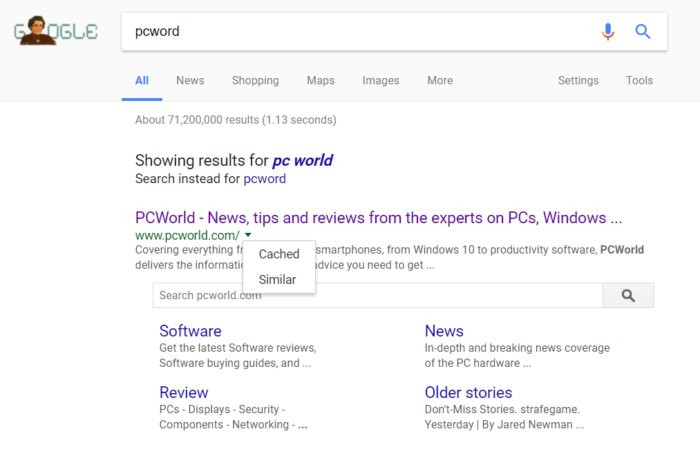The height and width of the screenshot is (465, 700).
Task: Select Cached from the popup menu
Action: 279,254
